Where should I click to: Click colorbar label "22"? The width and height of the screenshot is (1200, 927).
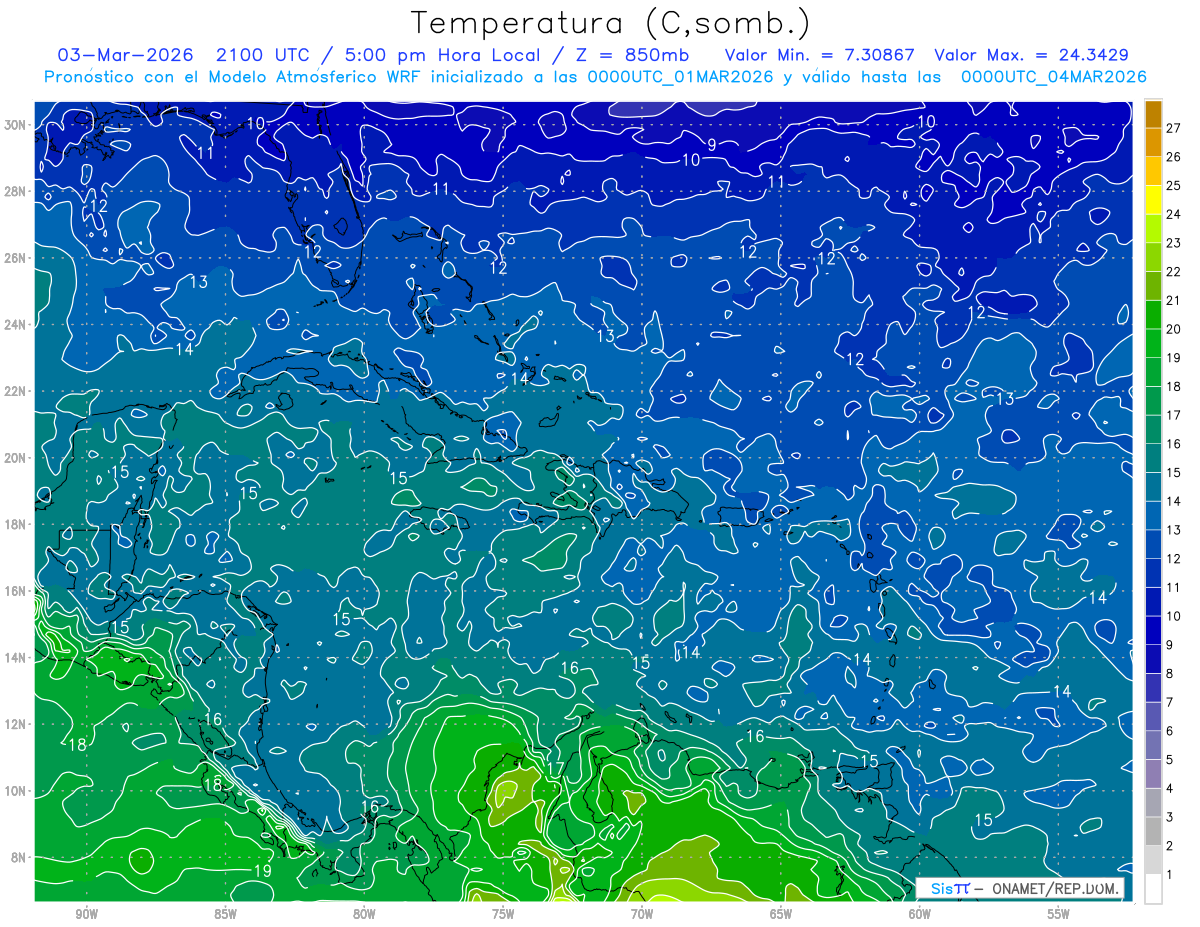(1173, 272)
